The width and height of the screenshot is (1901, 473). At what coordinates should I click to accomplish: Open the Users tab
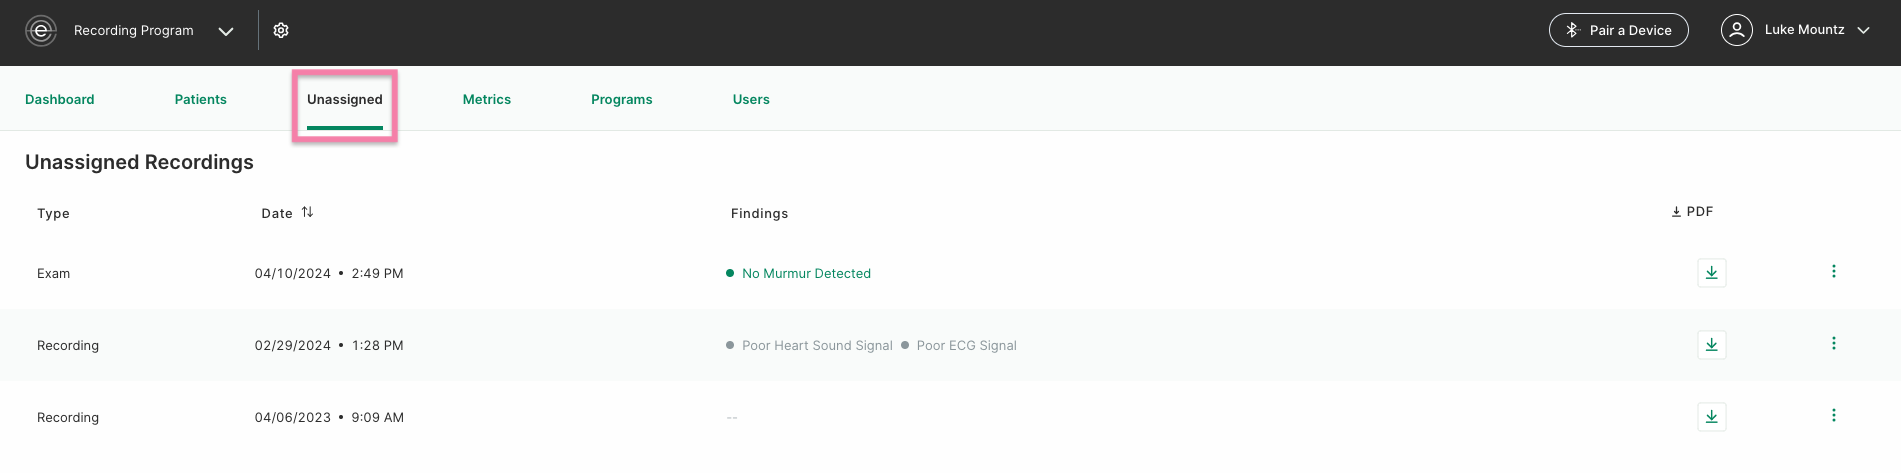[x=751, y=100]
